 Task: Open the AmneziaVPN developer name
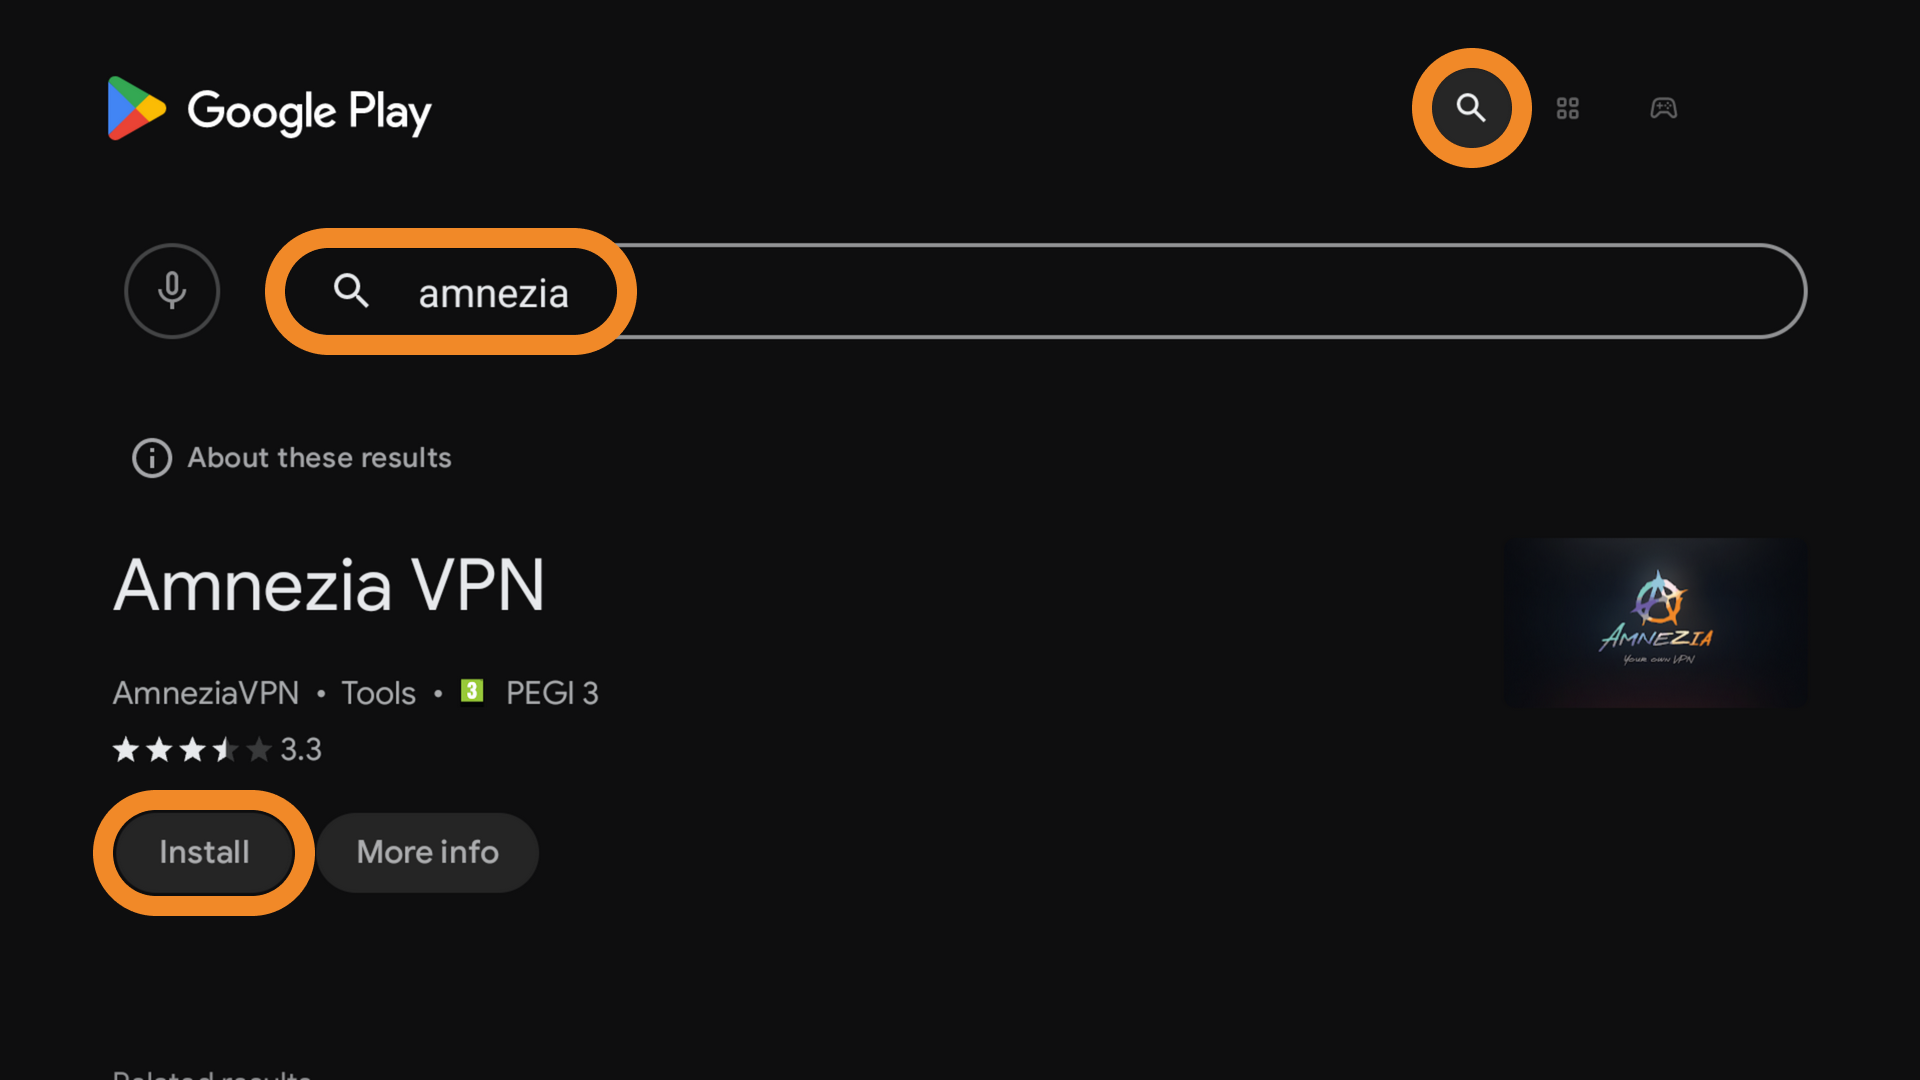[x=206, y=693]
